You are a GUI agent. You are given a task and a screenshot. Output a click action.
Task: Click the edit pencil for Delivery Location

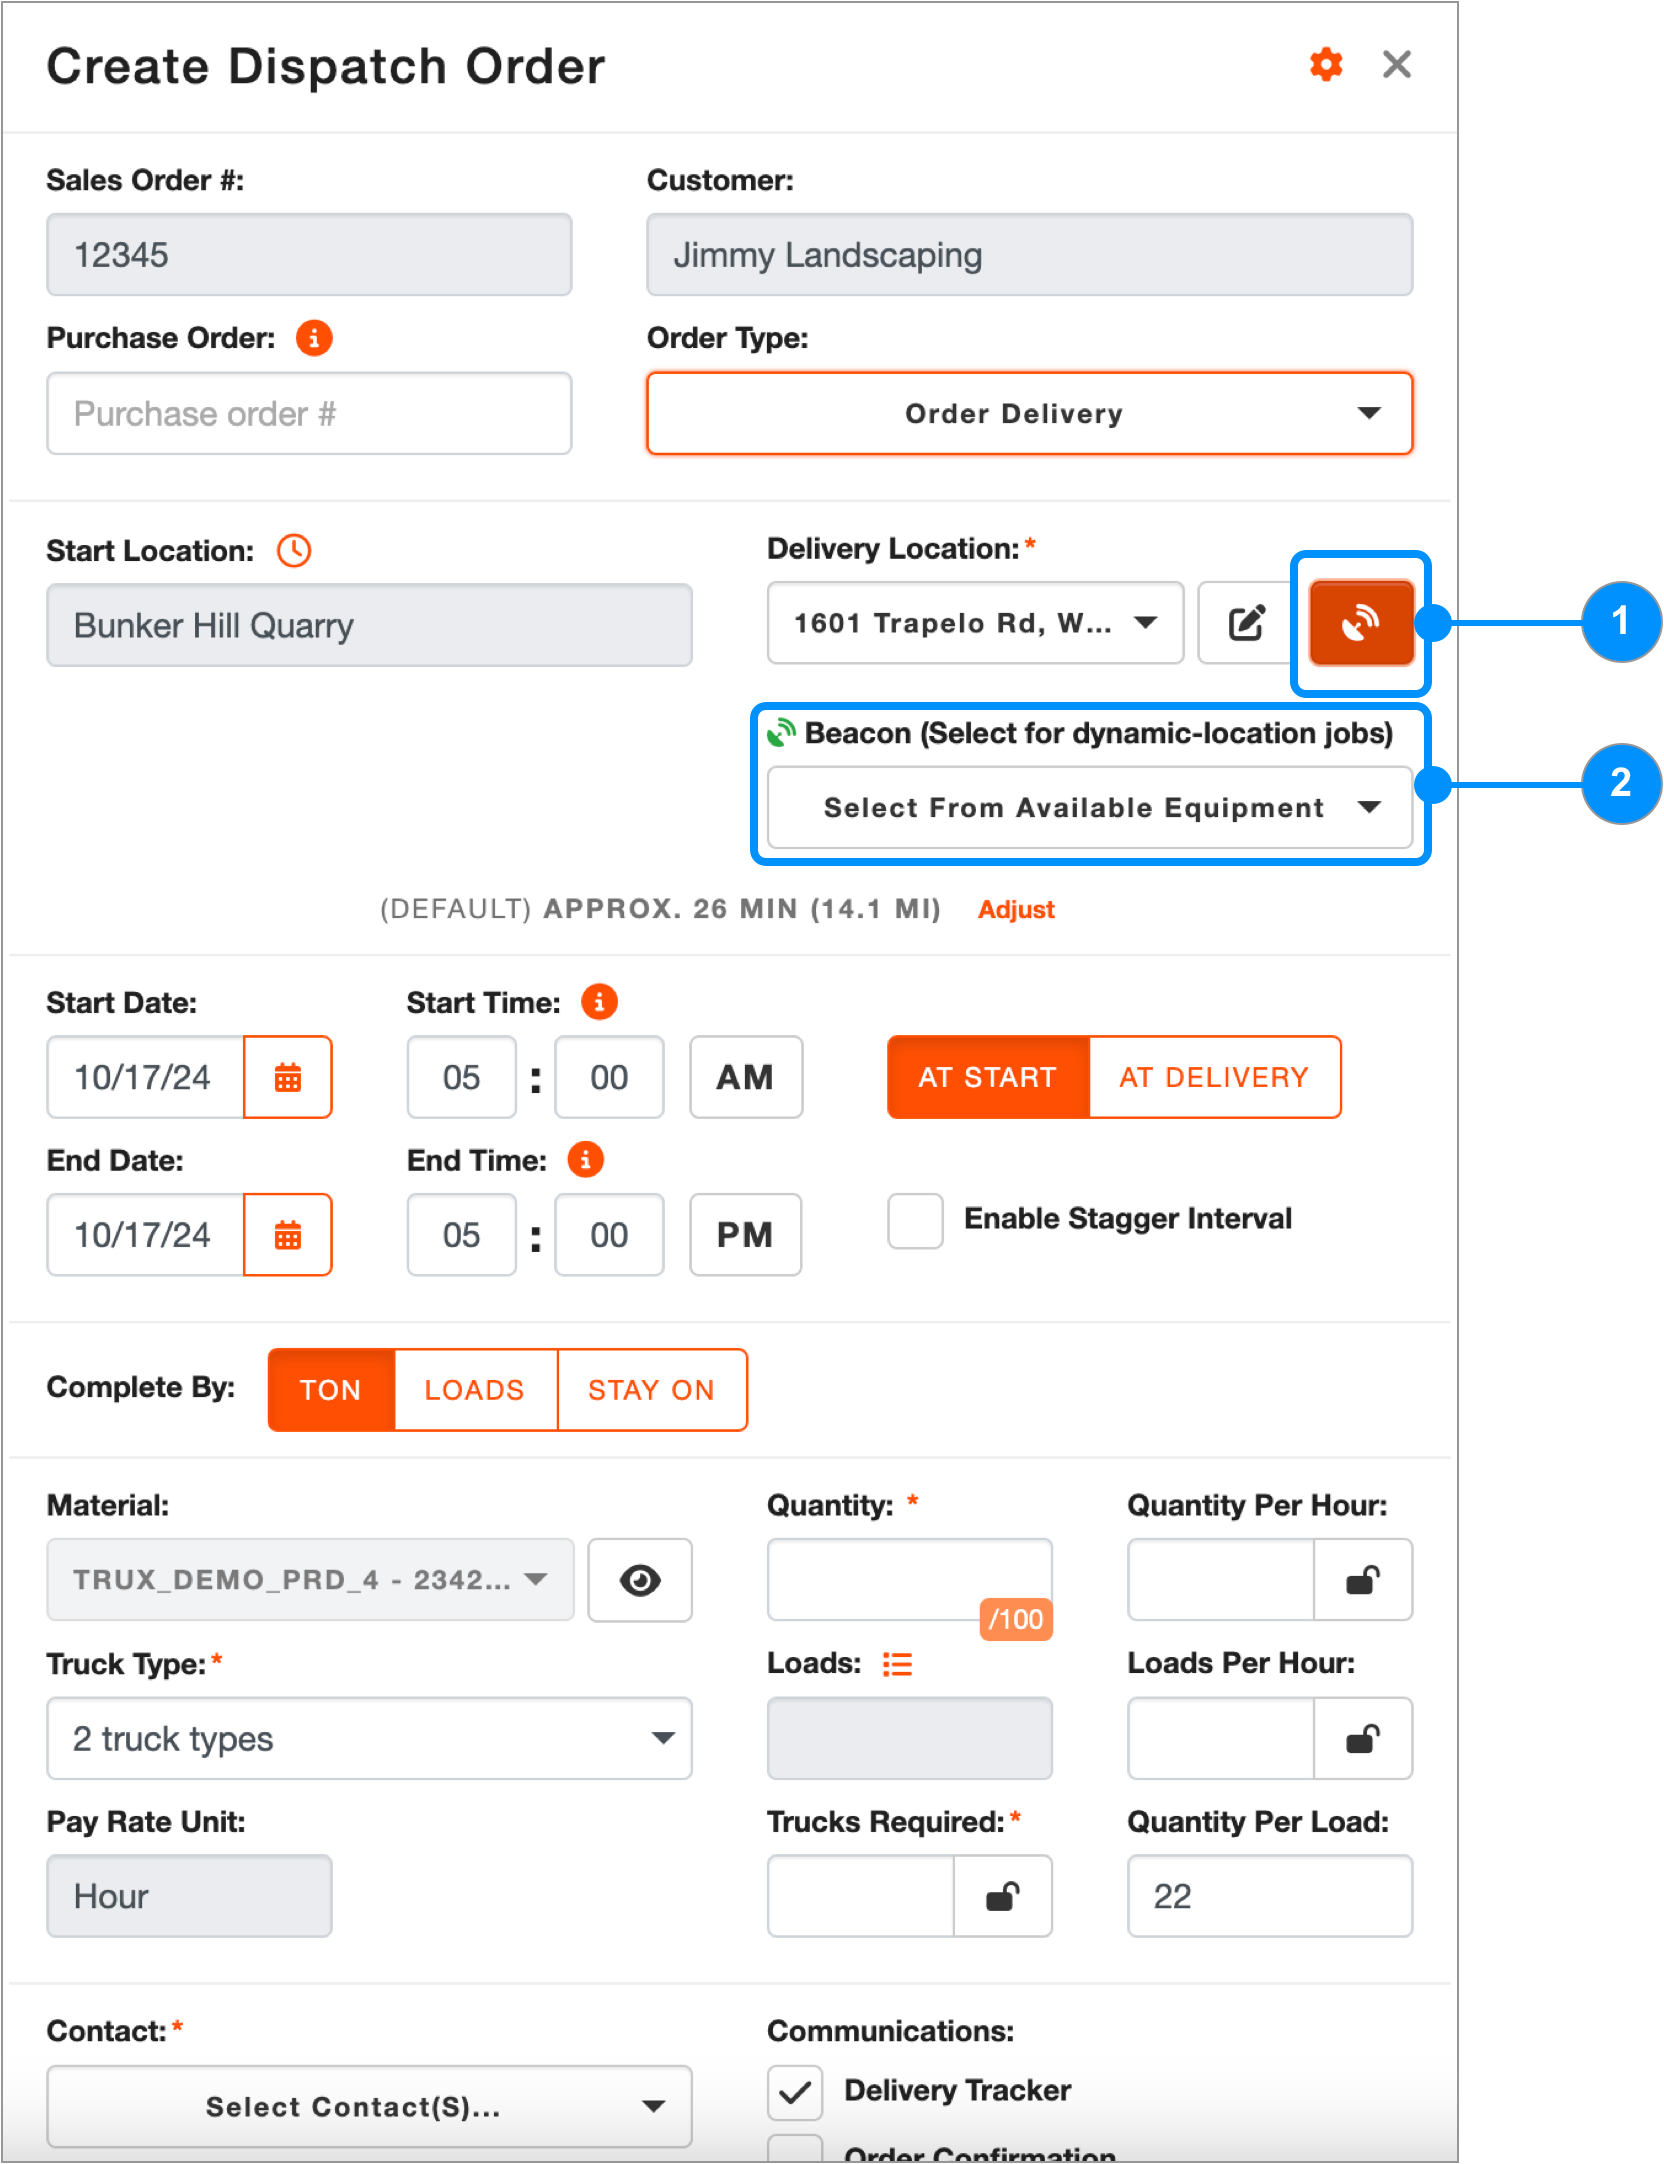click(1245, 622)
